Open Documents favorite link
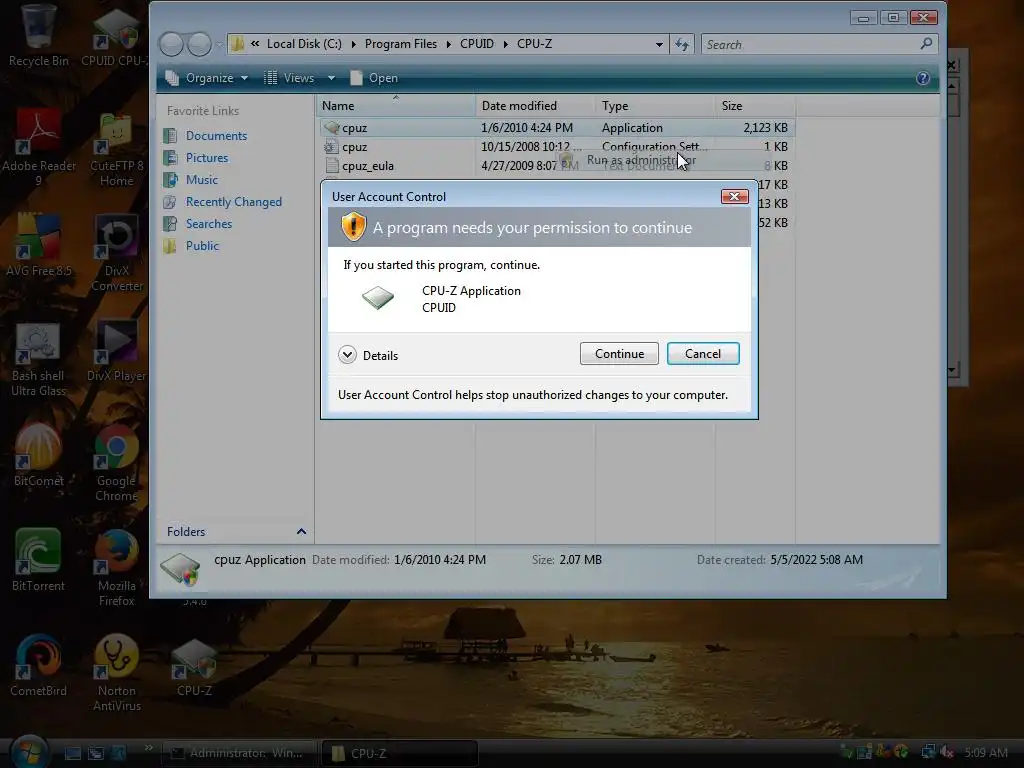 tap(216, 135)
